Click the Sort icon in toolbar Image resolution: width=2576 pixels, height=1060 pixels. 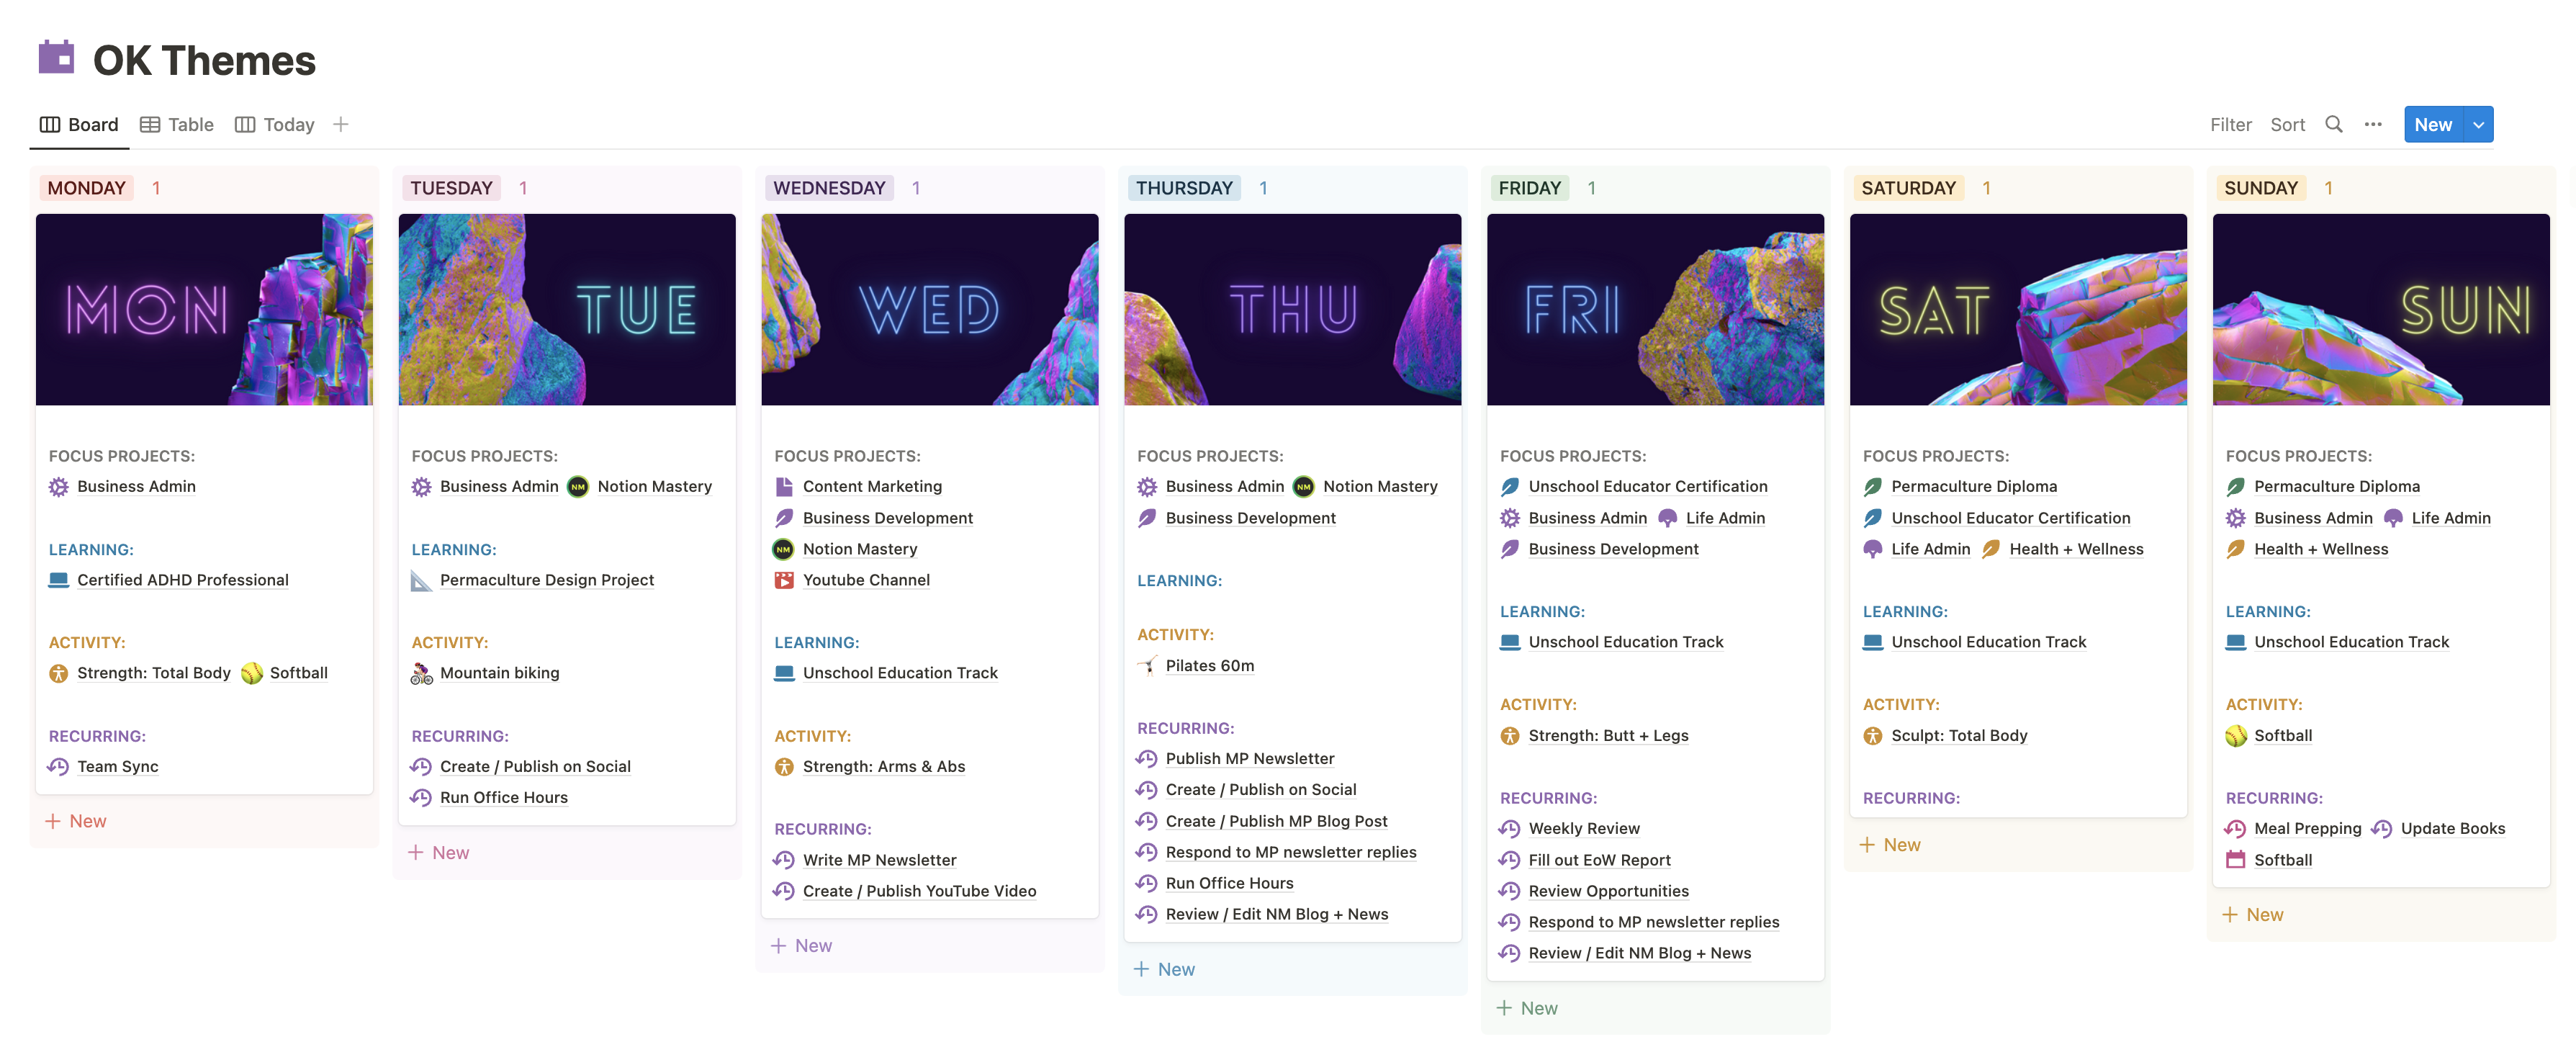point(2287,123)
